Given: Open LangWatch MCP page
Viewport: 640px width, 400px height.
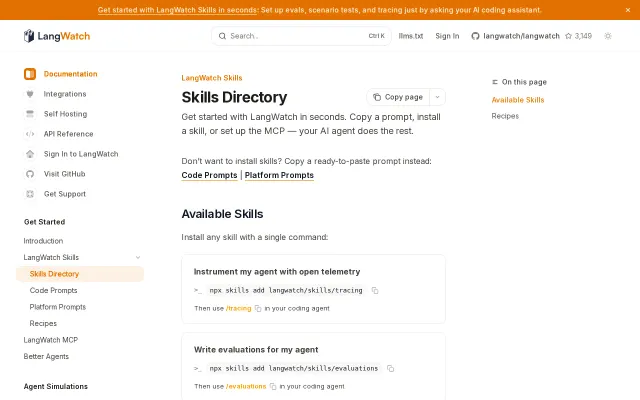Looking at the screenshot, I should pyautogui.click(x=51, y=340).
